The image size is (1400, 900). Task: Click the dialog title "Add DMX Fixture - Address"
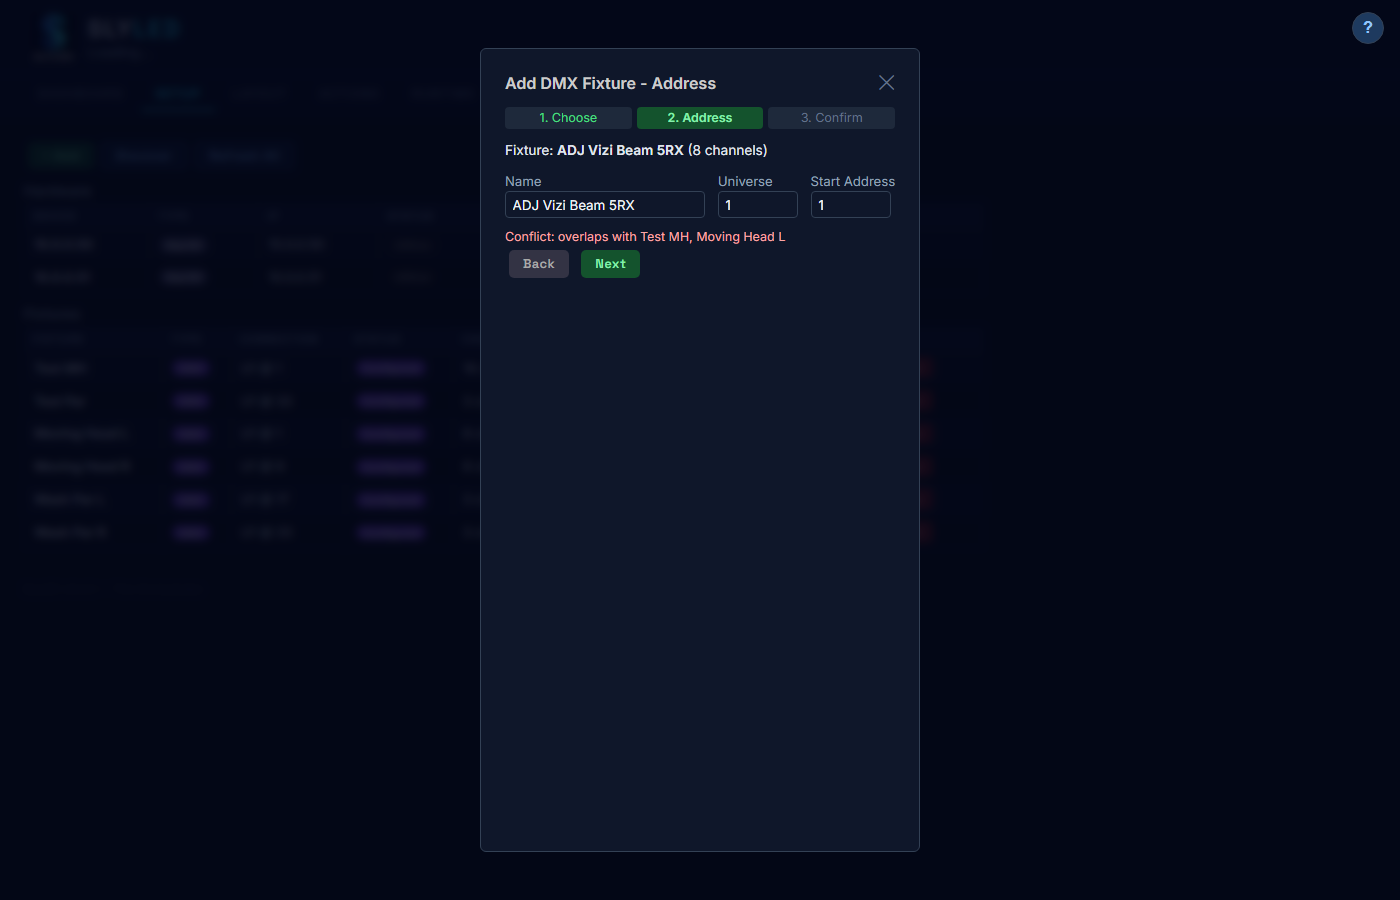[x=610, y=83]
